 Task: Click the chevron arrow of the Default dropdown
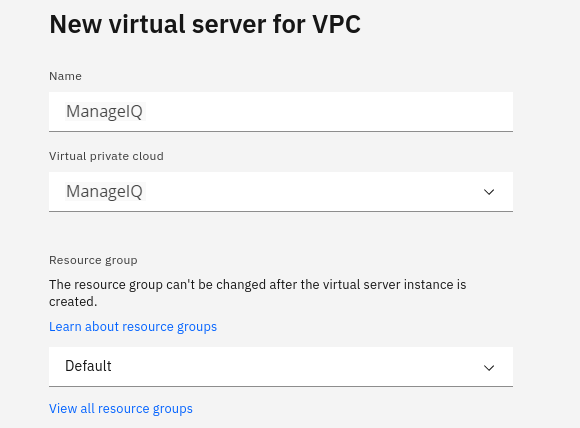[x=489, y=368]
